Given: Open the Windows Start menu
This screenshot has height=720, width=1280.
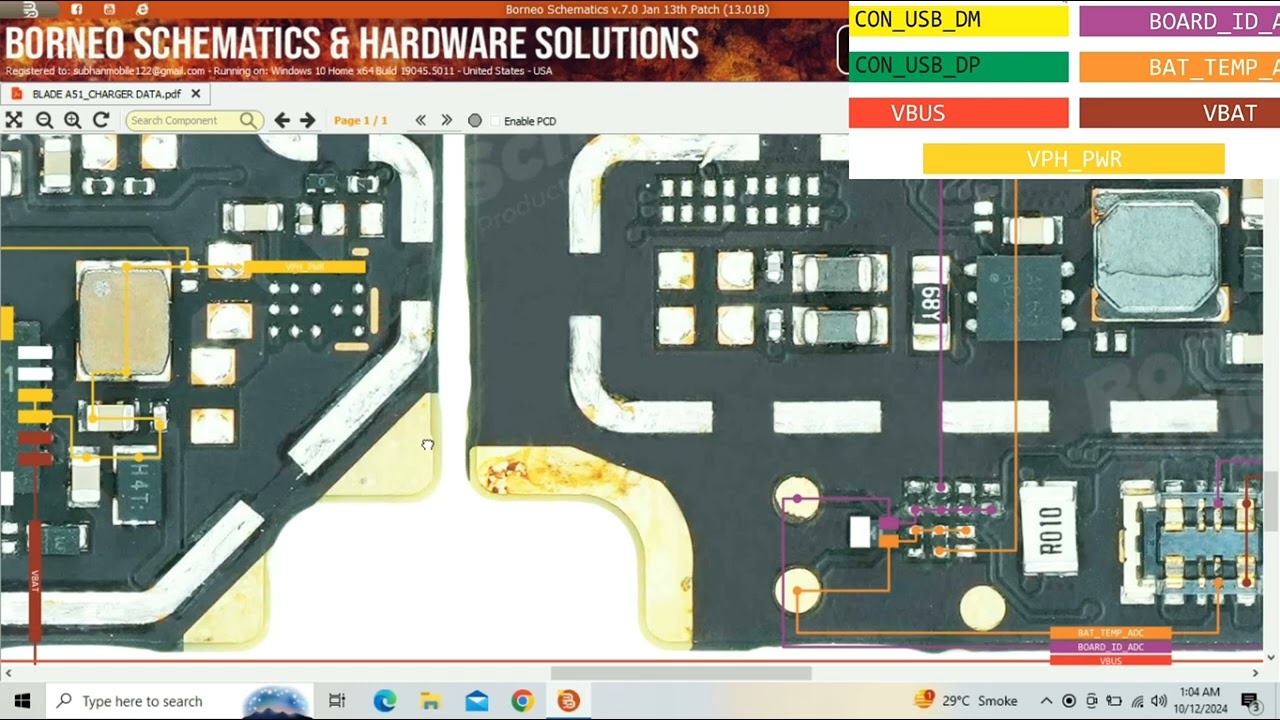Looking at the screenshot, I should point(22,701).
